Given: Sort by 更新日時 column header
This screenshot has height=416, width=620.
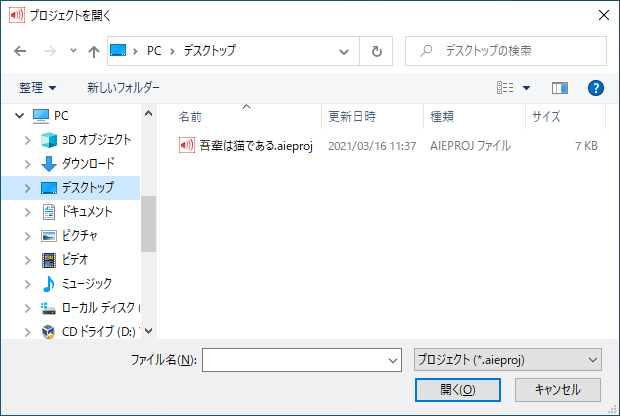Looking at the screenshot, I should (352, 117).
